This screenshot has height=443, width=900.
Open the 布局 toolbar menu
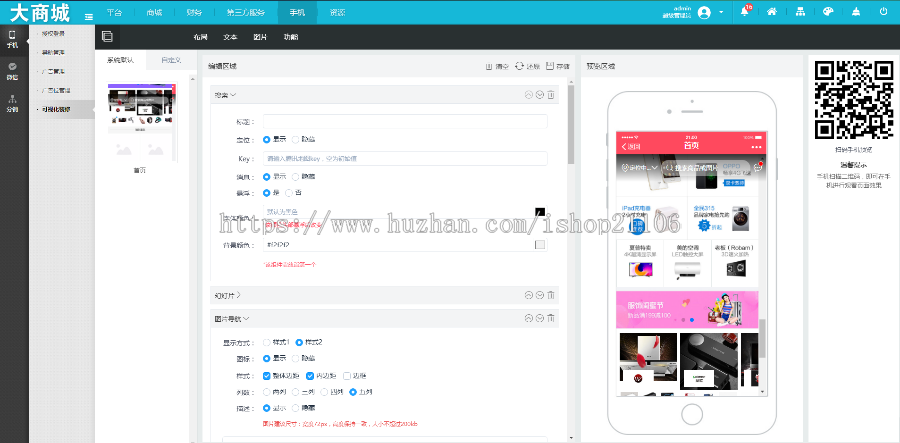click(200, 37)
